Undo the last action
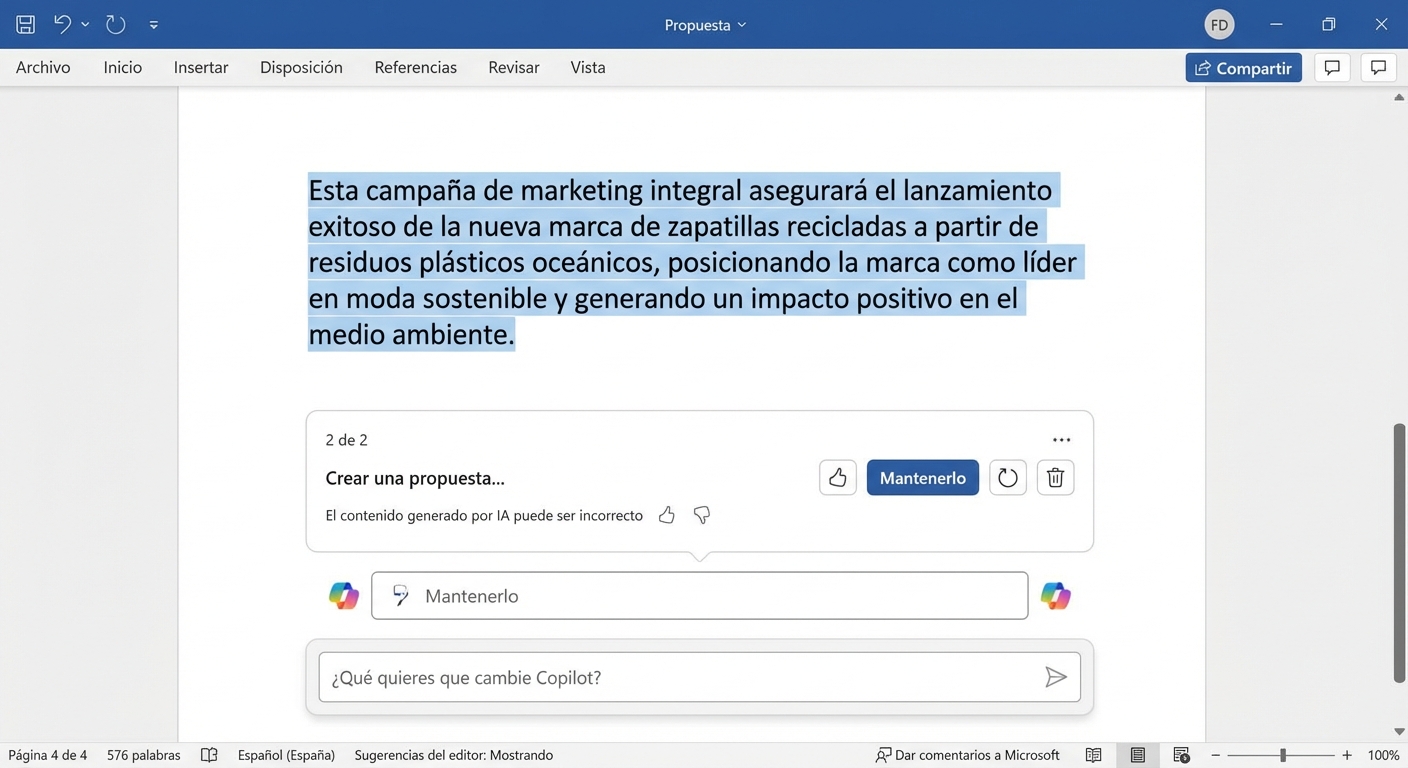Screen dimensions: 1408x768 point(62,24)
